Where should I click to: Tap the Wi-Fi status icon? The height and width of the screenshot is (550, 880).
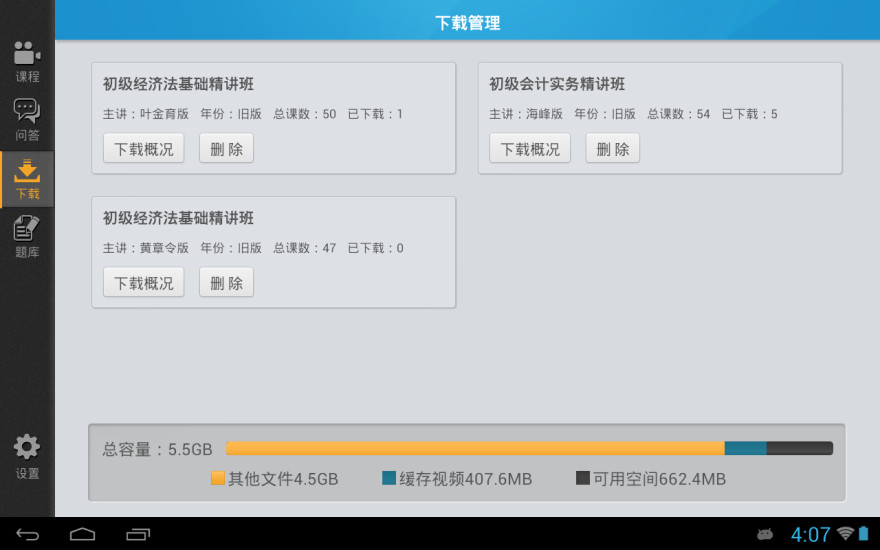[x=845, y=534]
